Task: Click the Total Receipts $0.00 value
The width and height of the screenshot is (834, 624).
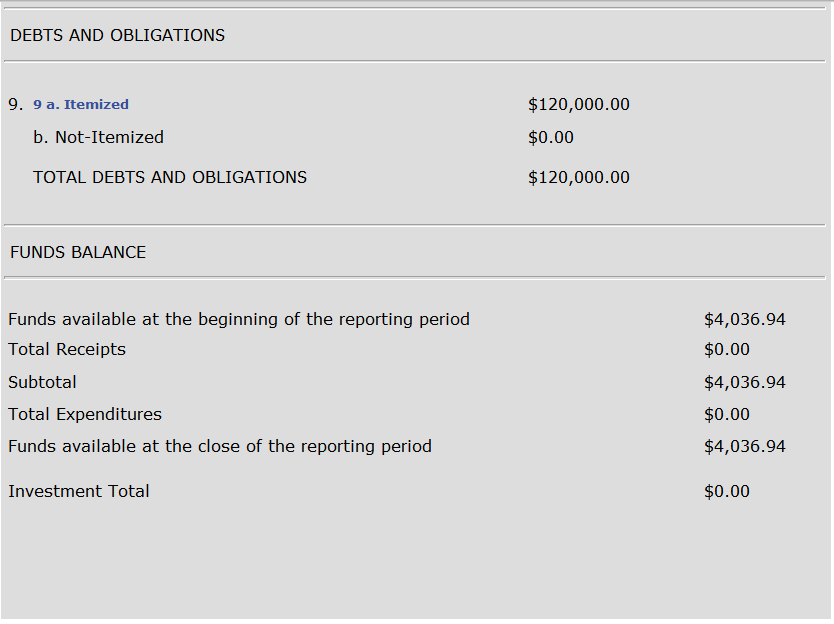Action: [x=727, y=349]
